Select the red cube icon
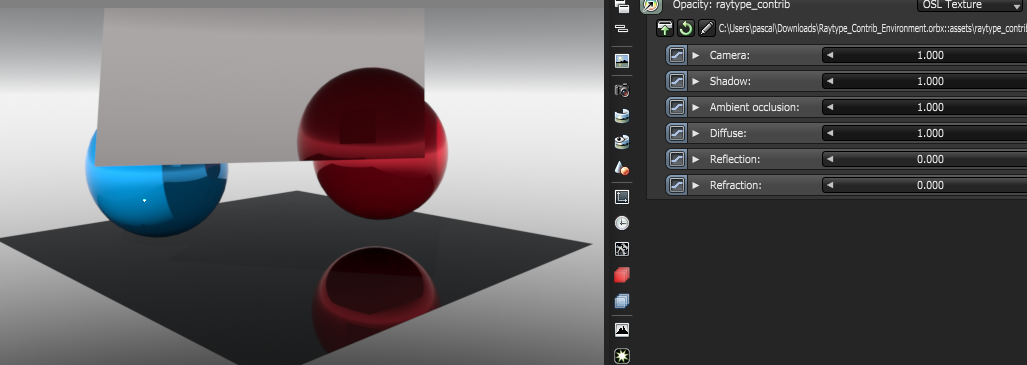 [x=622, y=275]
